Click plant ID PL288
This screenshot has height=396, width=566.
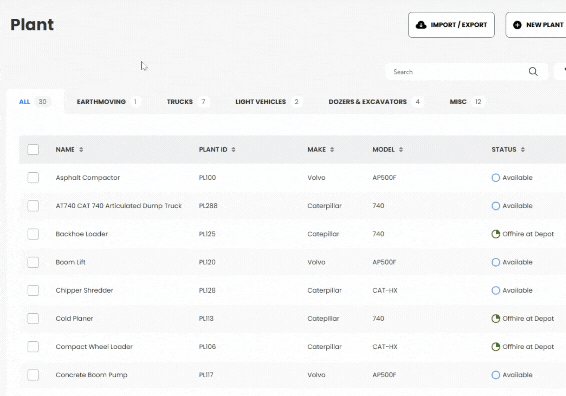[x=208, y=206]
